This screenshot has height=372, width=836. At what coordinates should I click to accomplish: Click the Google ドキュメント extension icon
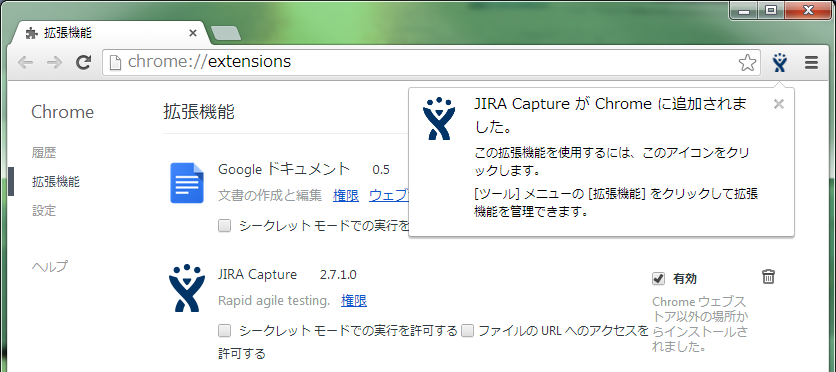[187, 183]
